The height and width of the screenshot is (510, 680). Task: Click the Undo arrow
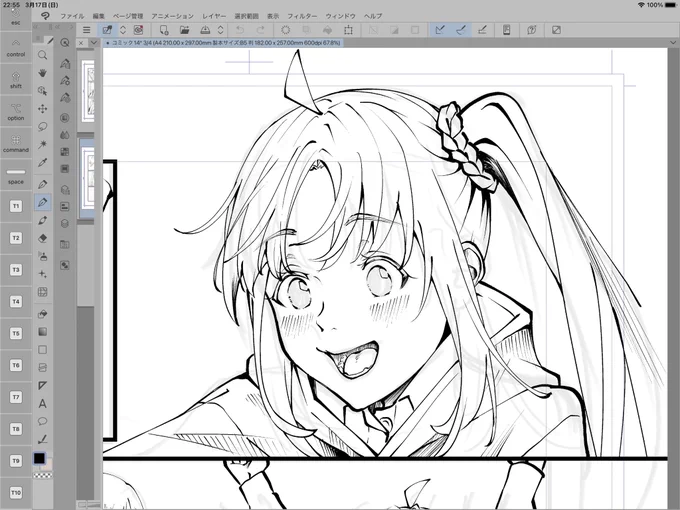pyautogui.click(x=240, y=30)
